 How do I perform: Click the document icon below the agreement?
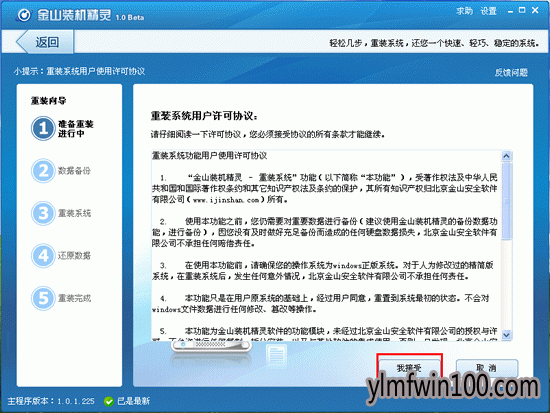(x=276, y=355)
